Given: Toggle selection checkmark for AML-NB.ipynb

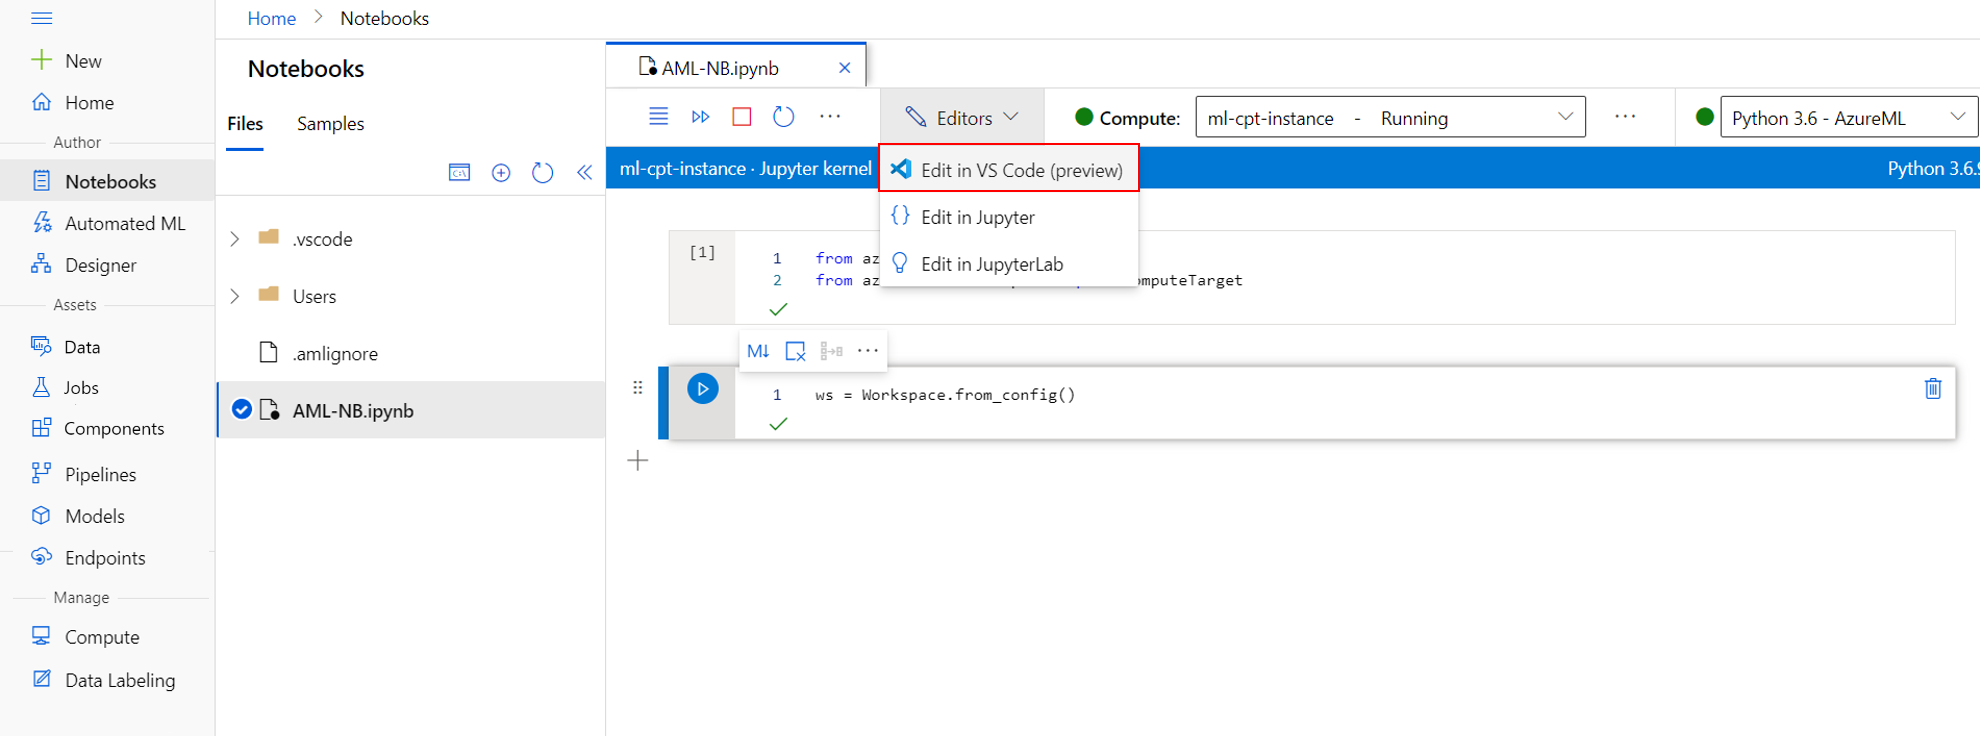Looking at the screenshot, I should tap(241, 409).
